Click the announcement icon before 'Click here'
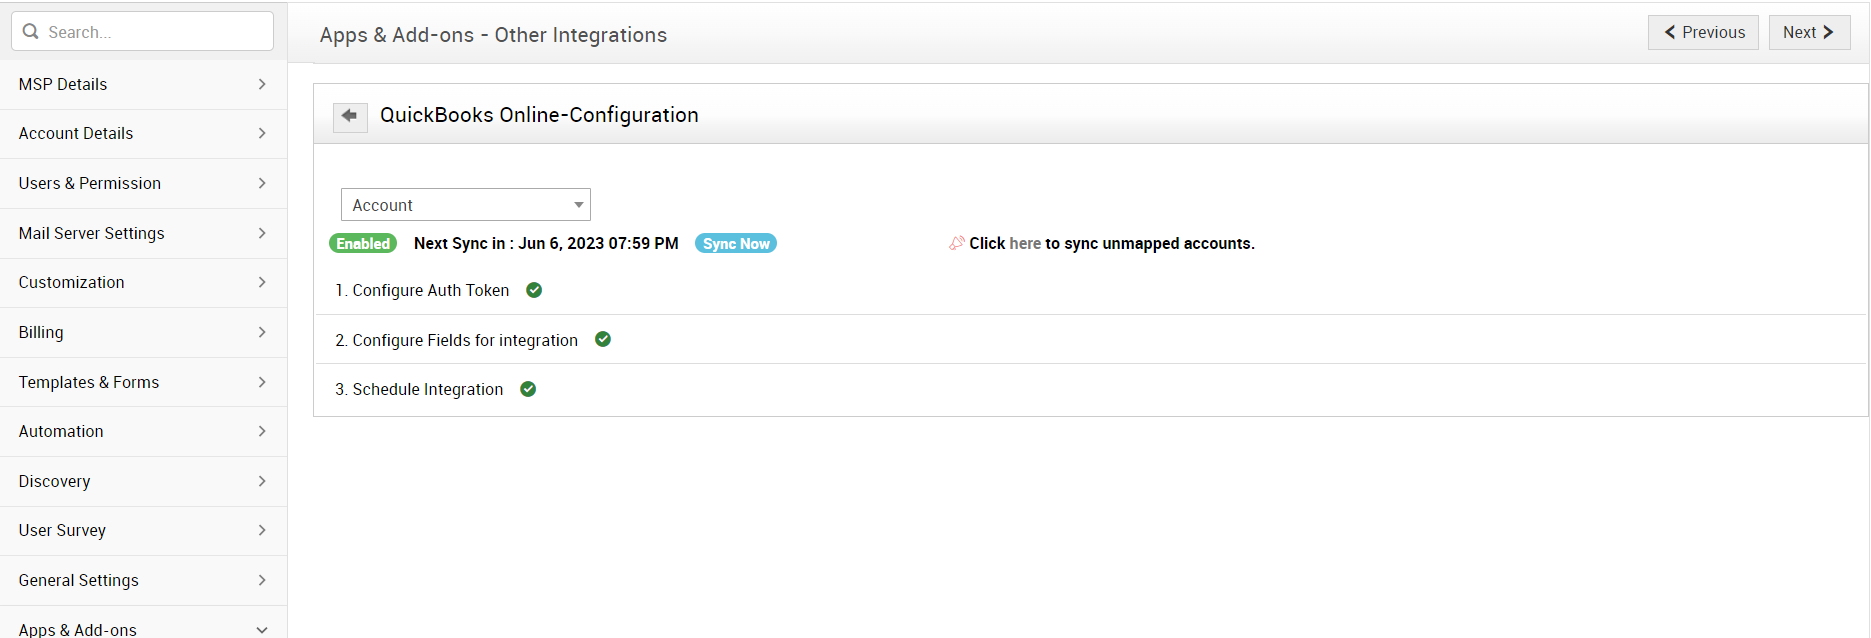The height and width of the screenshot is (638, 1871). [x=956, y=243]
